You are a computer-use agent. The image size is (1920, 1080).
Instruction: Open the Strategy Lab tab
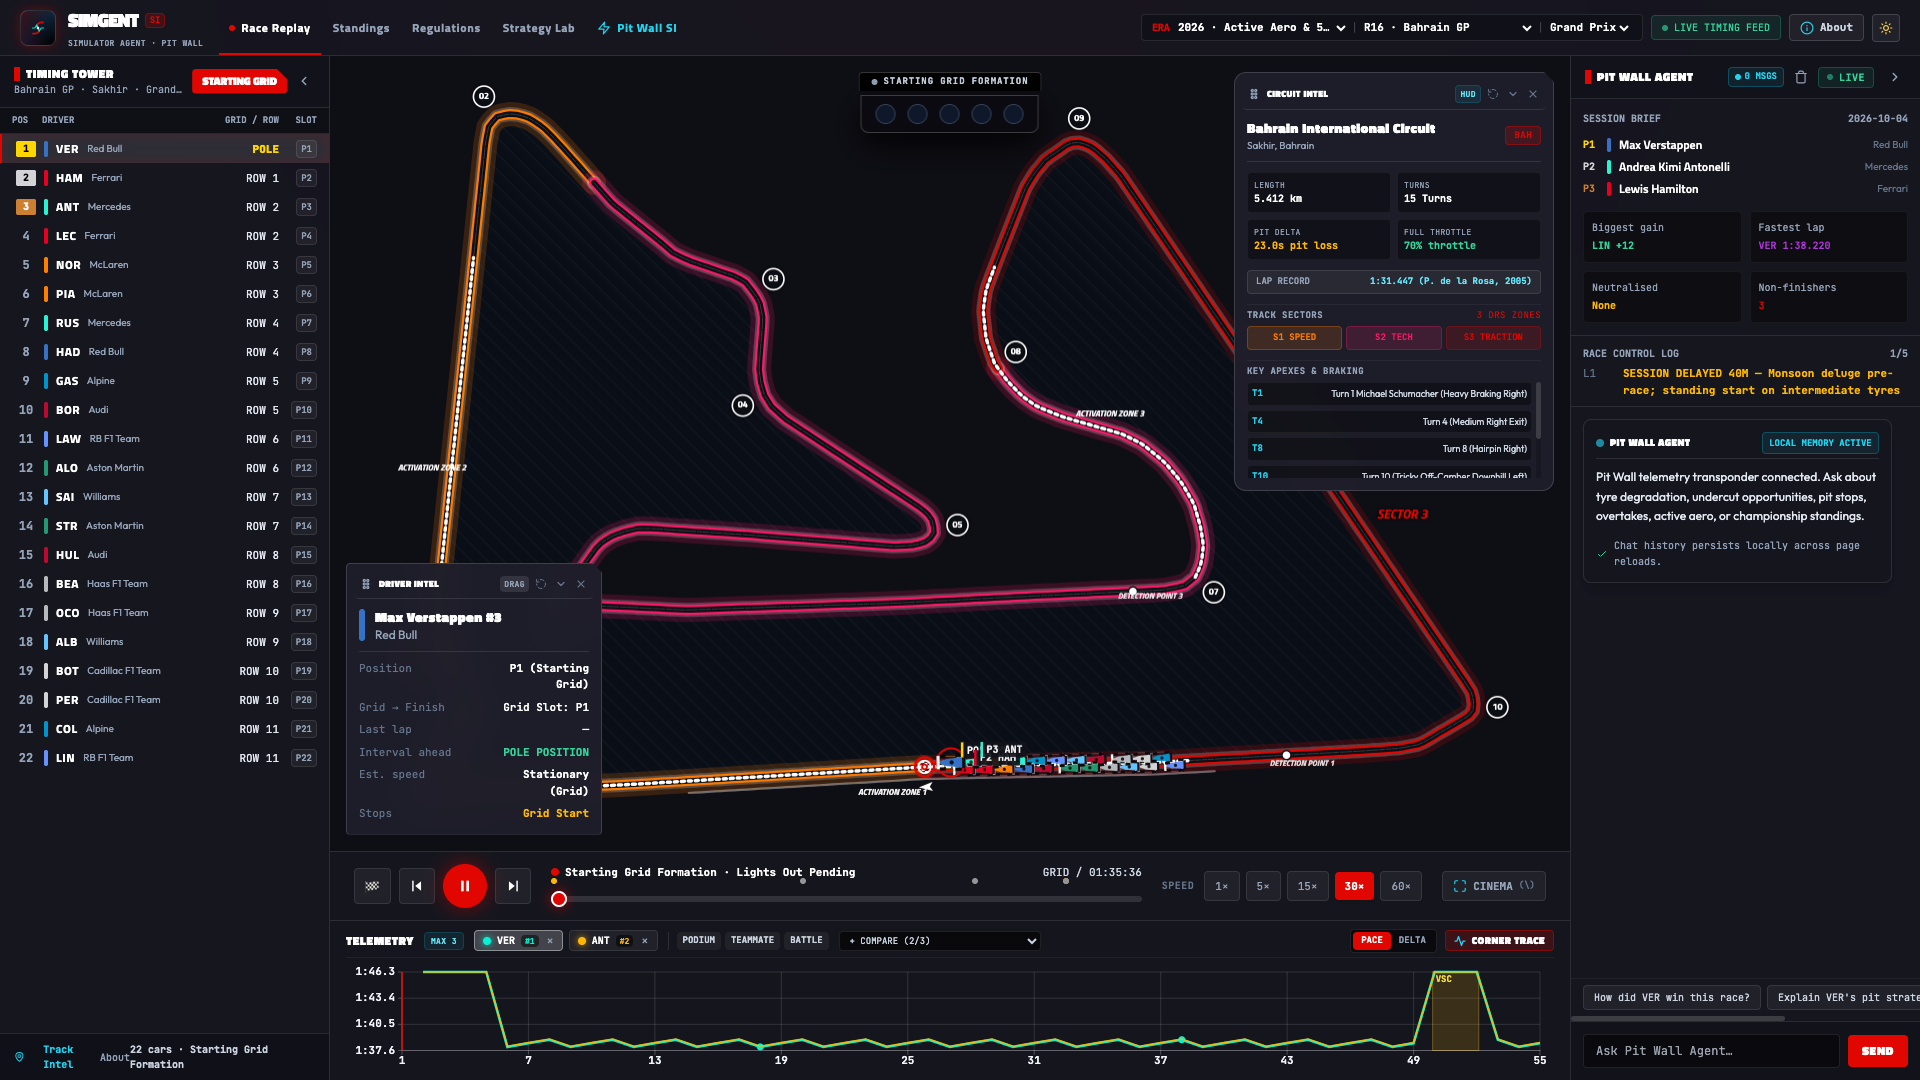coord(538,28)
